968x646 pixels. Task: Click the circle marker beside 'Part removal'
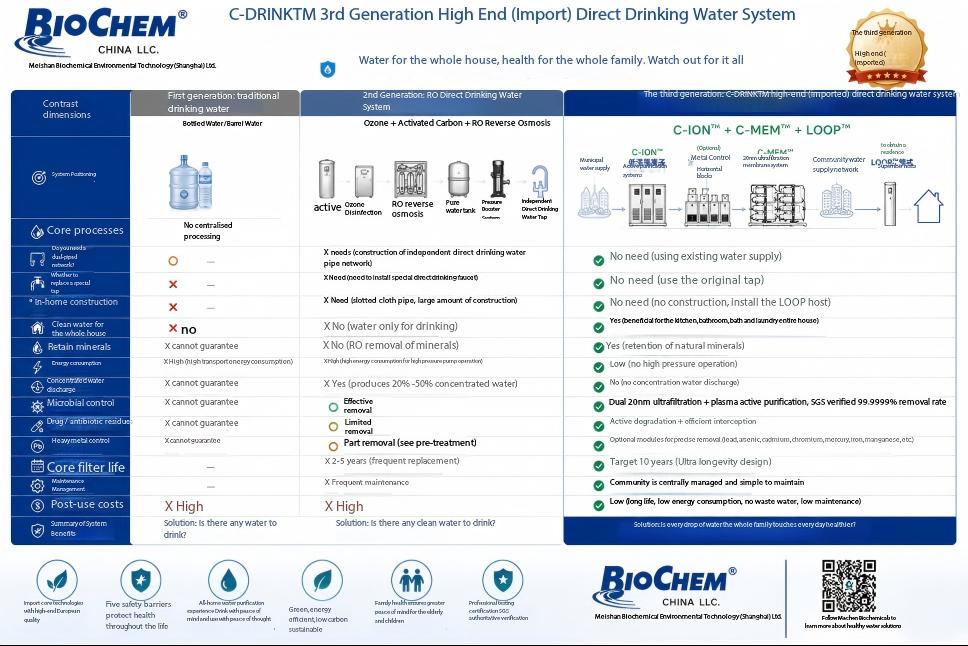[x=333, y=446]
